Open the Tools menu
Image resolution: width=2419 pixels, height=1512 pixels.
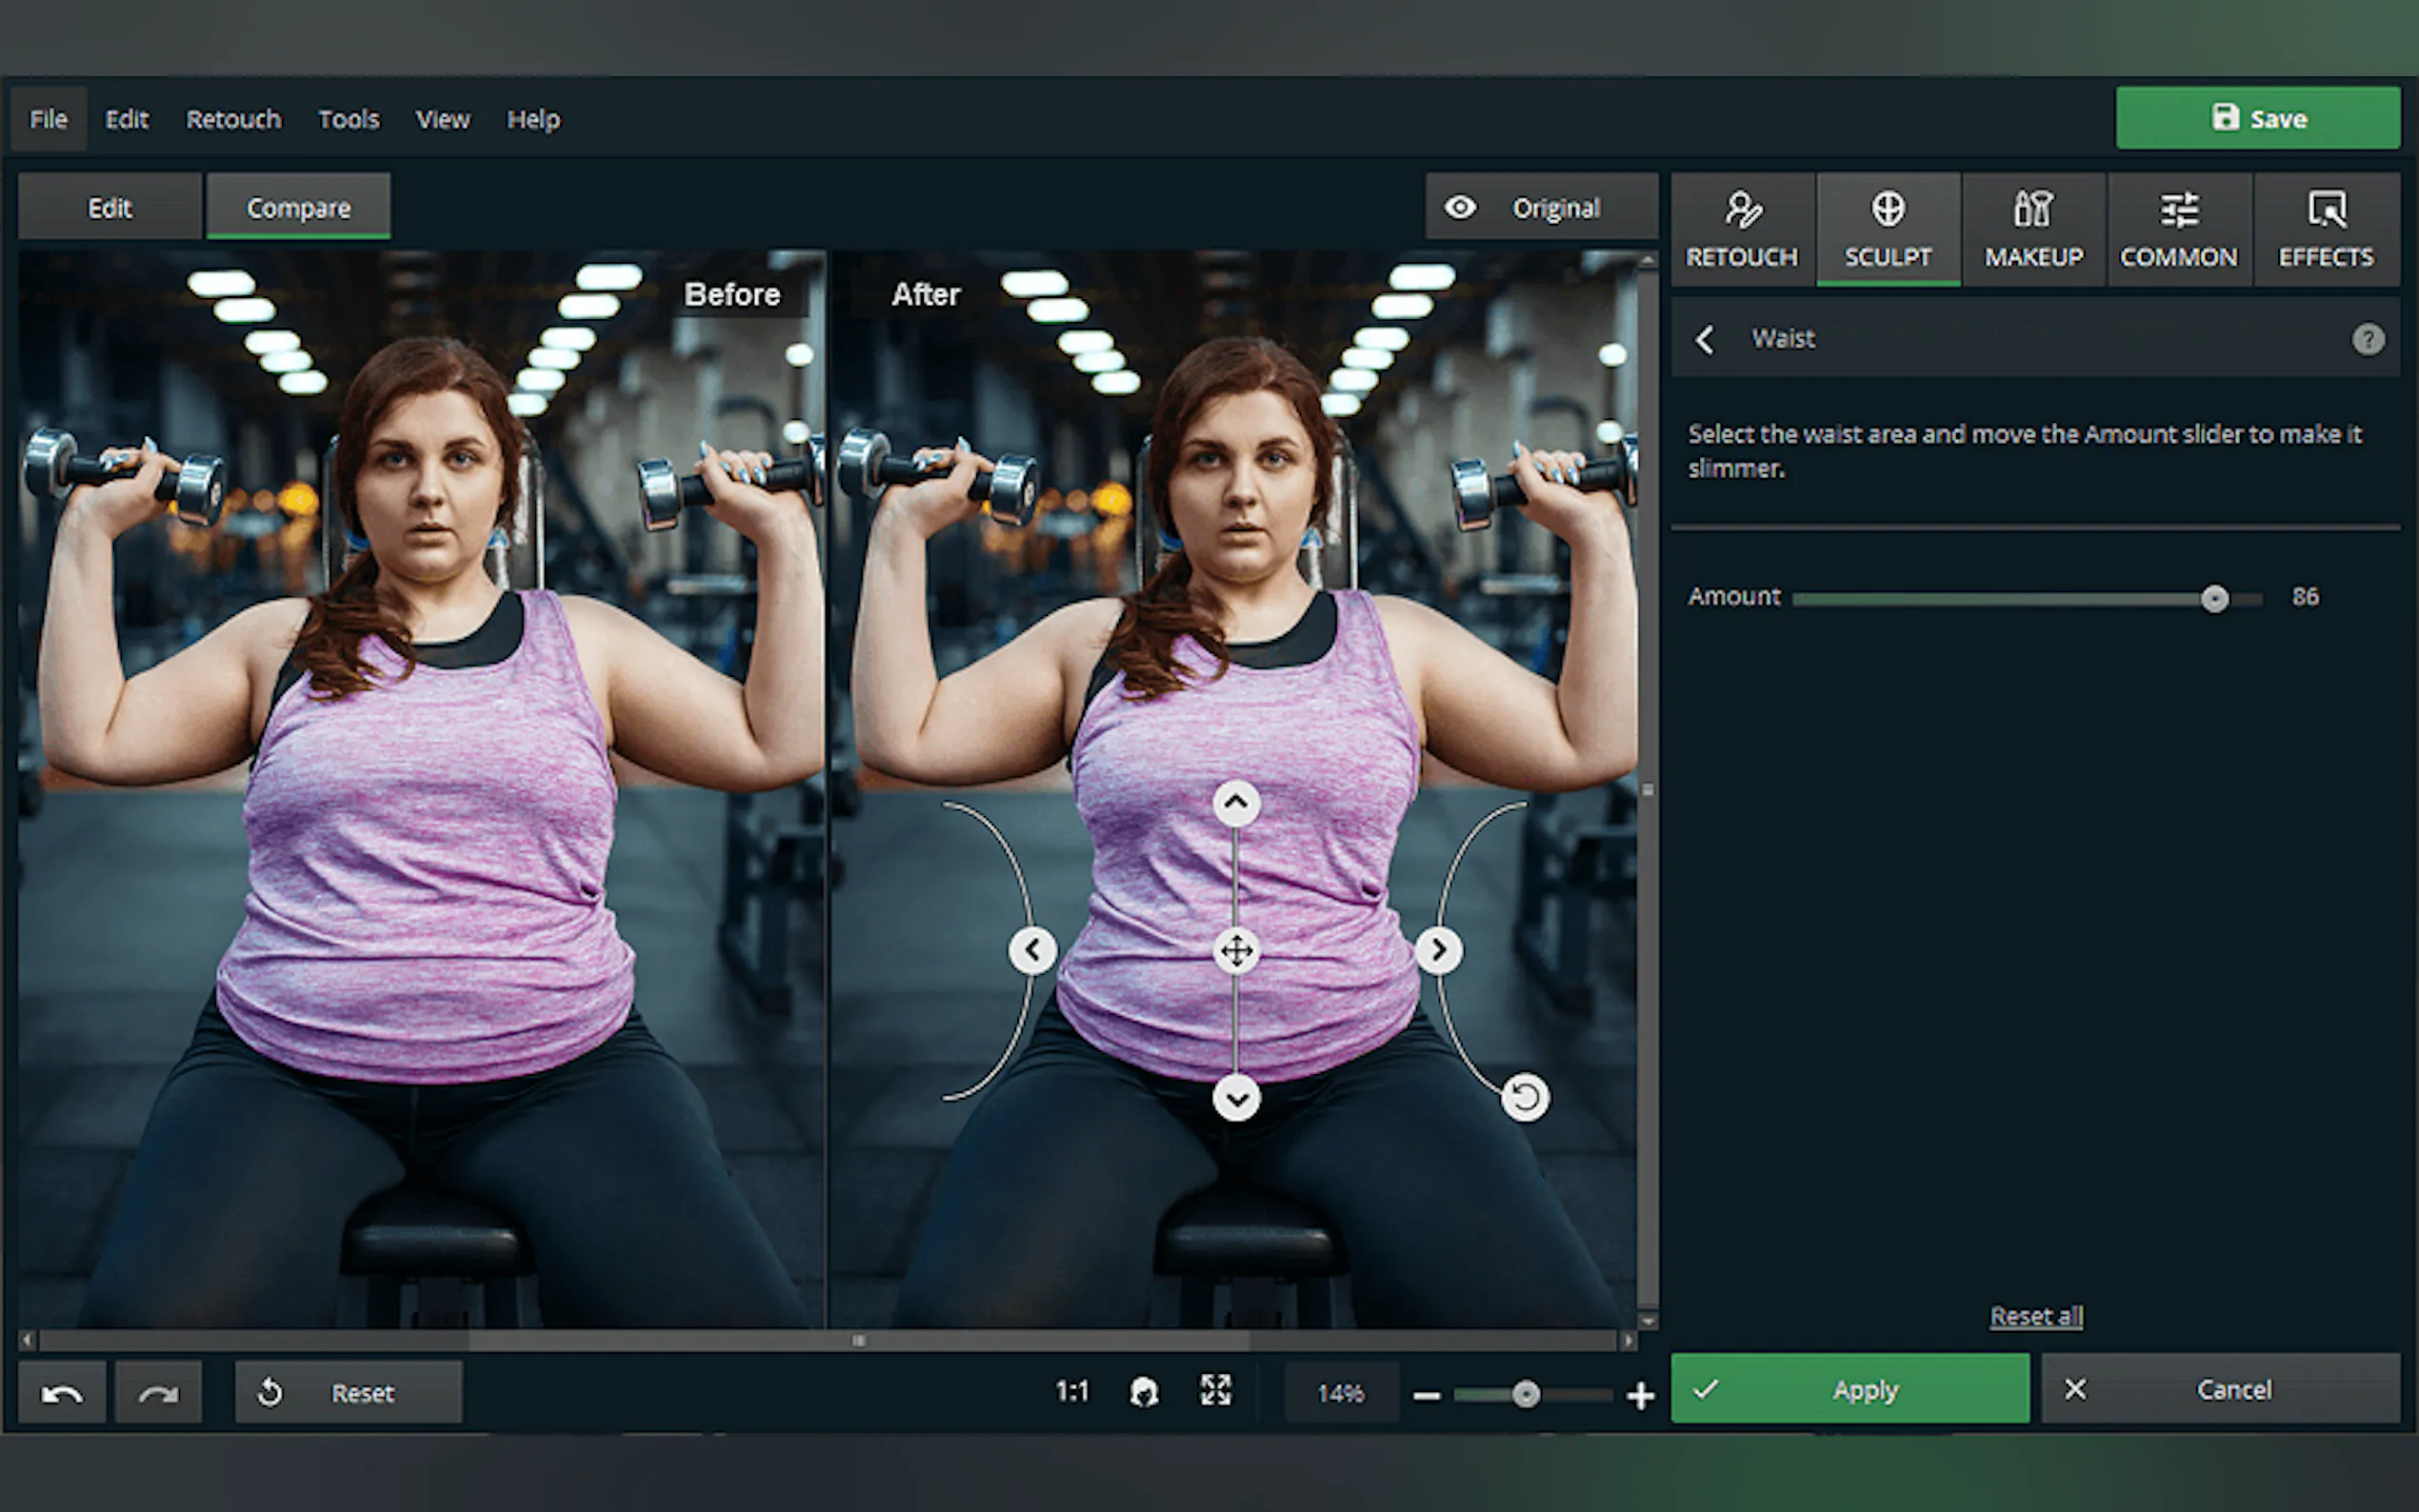pyautogui.click(x=348, y=119)
